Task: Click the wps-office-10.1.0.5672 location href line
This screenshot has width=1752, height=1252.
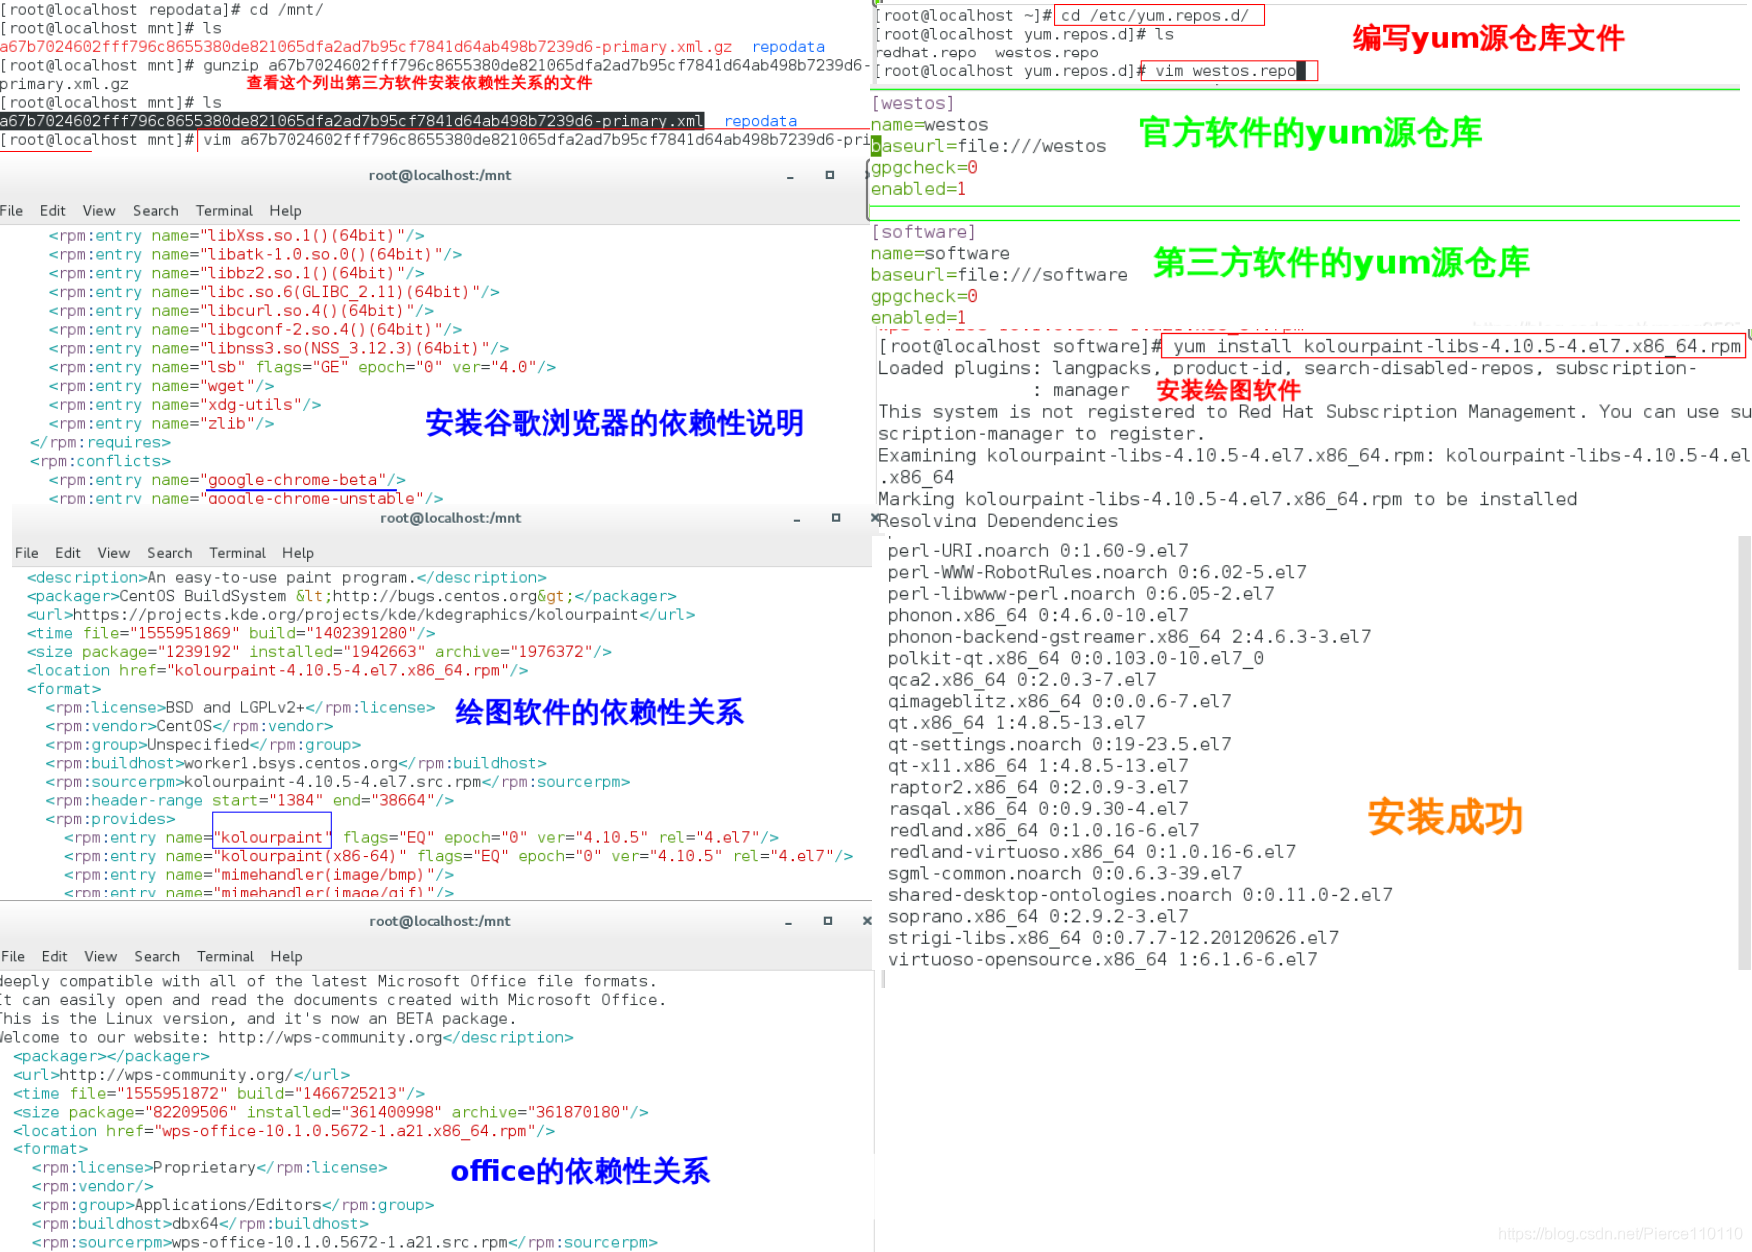Action: click(x=284, y=1131)
